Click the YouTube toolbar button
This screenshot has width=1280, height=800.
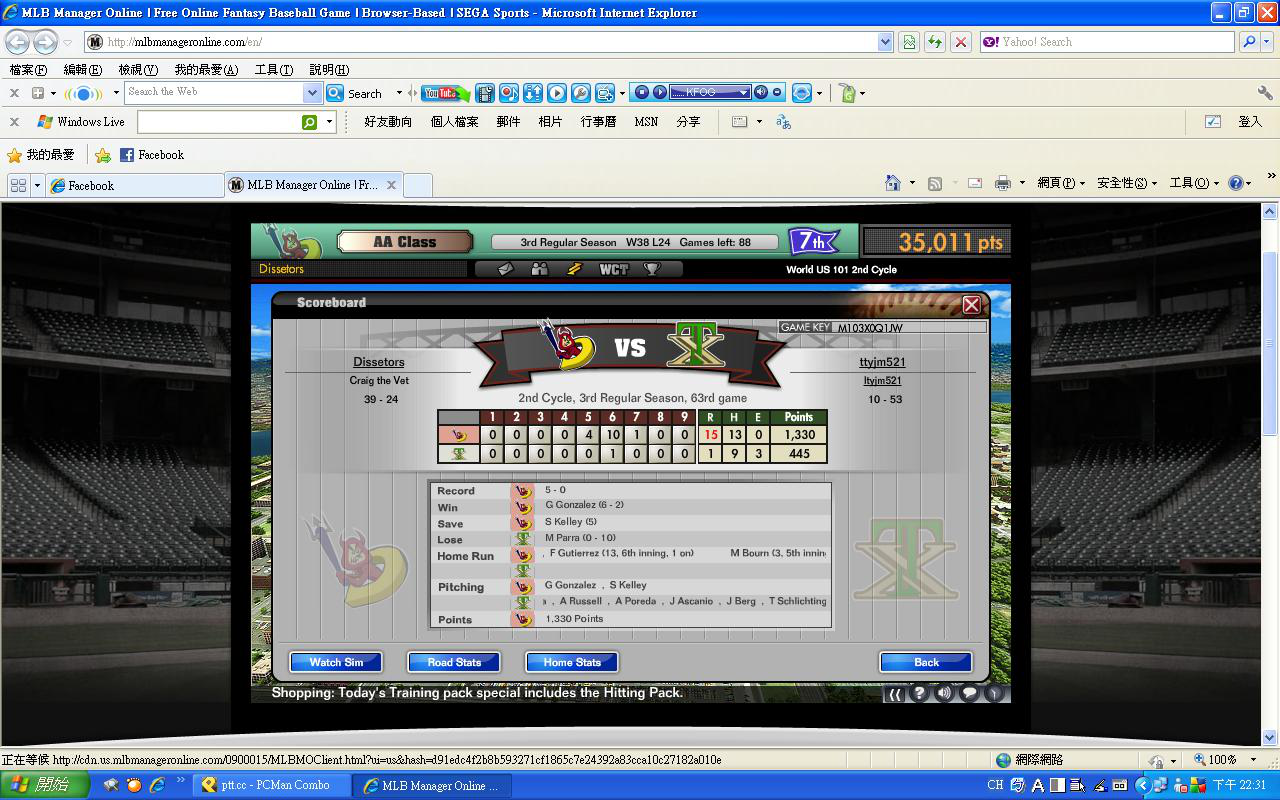[x=444, y=93]
